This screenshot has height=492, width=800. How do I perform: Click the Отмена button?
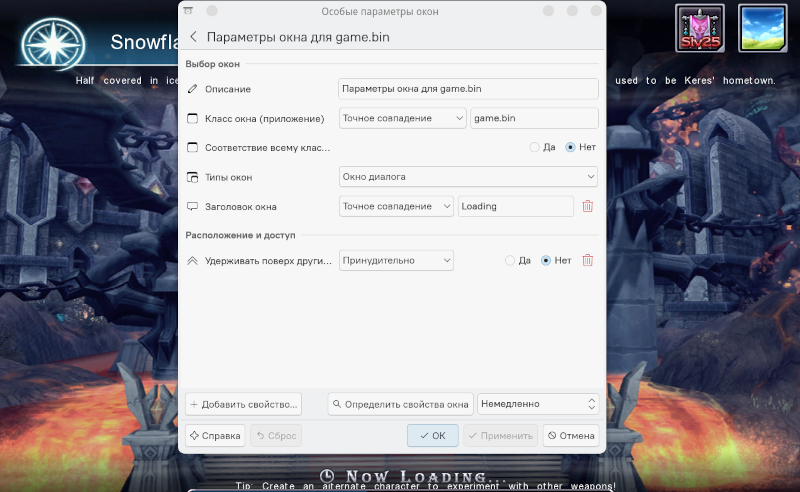pos(571,436)
